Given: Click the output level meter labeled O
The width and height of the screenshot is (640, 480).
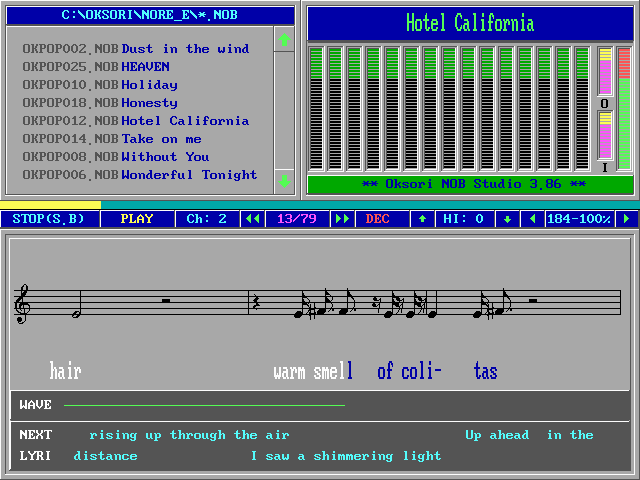Looking at the screenshot, I should click(605, 72).
